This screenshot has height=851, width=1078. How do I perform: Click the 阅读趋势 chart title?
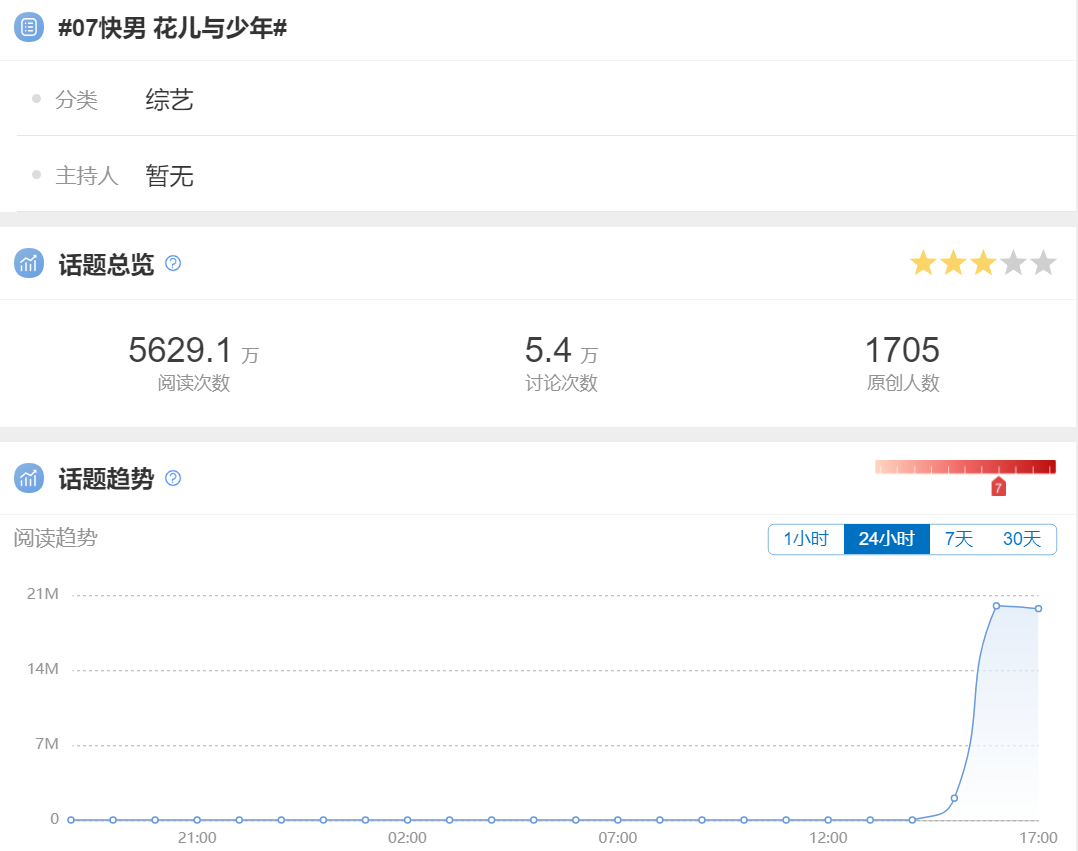coord(56,538)
